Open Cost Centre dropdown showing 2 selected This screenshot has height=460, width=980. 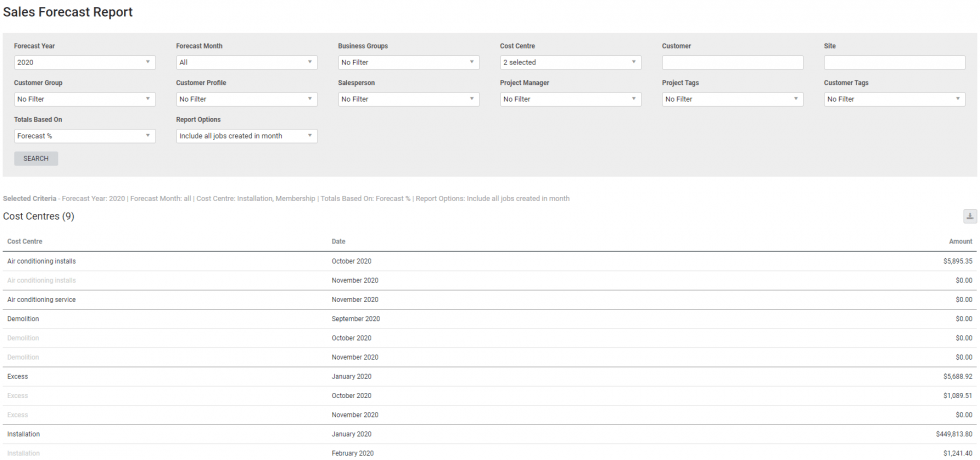[571, 62]
